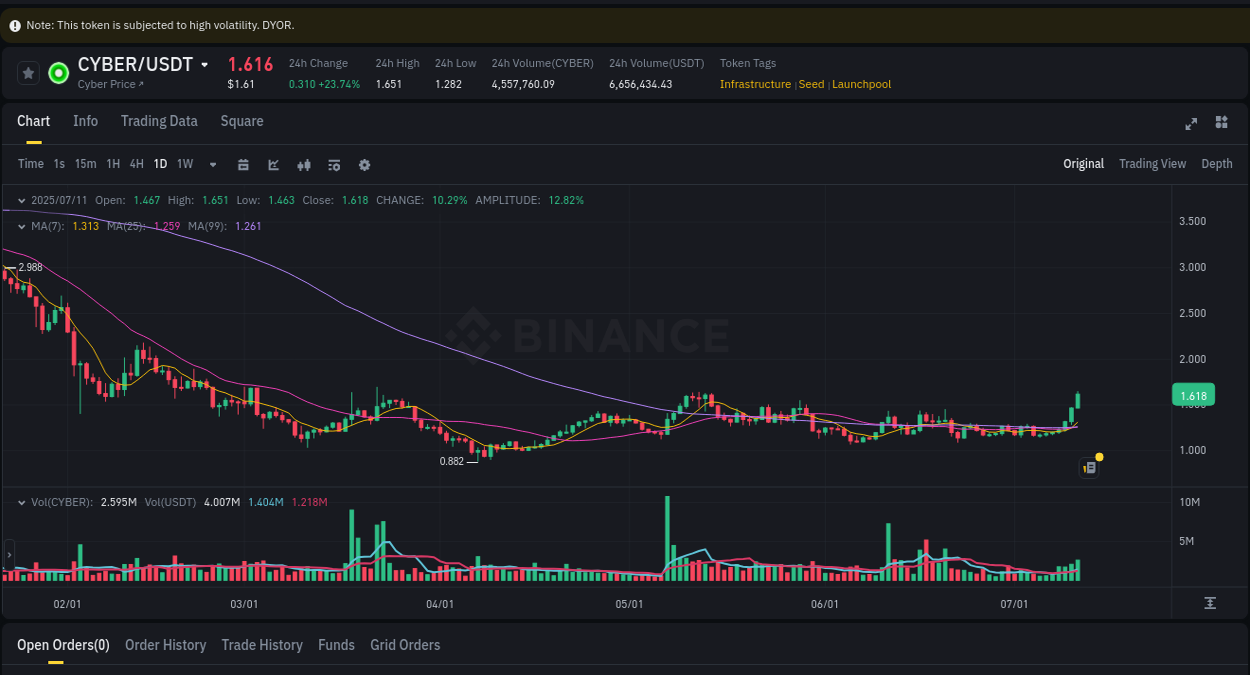Click the chart screenshot icon near the price

click(1089, 467)
